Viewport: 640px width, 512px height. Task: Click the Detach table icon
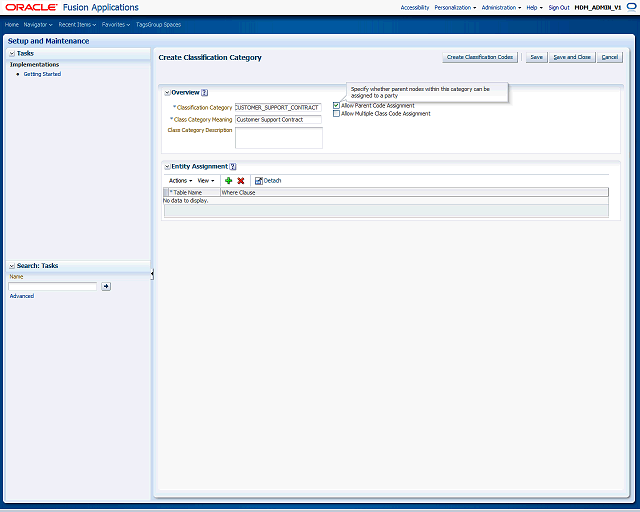tap(258, 180)
